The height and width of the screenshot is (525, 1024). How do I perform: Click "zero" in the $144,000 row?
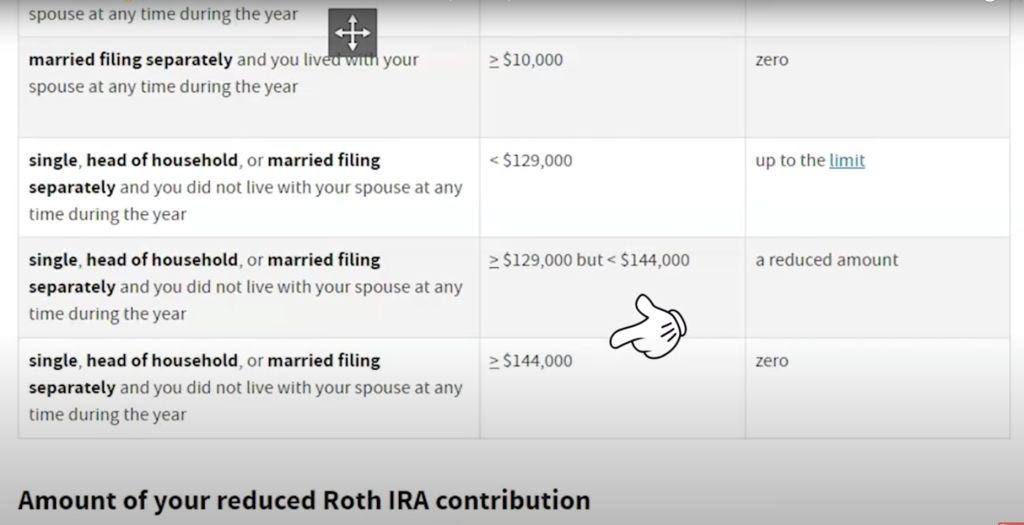(772, 360)
